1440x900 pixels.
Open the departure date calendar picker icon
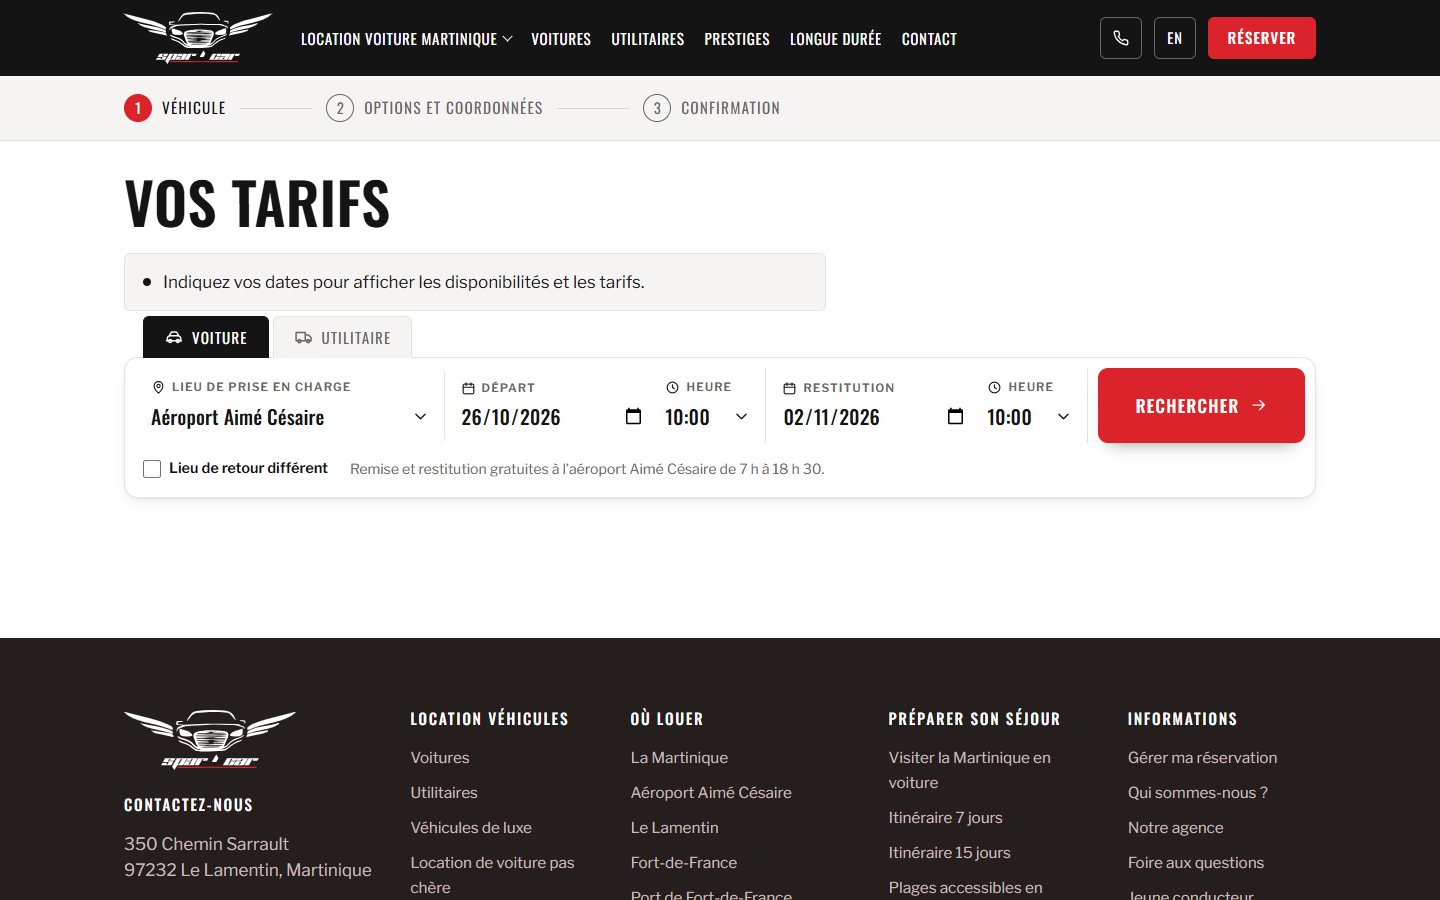coord(633,416)
